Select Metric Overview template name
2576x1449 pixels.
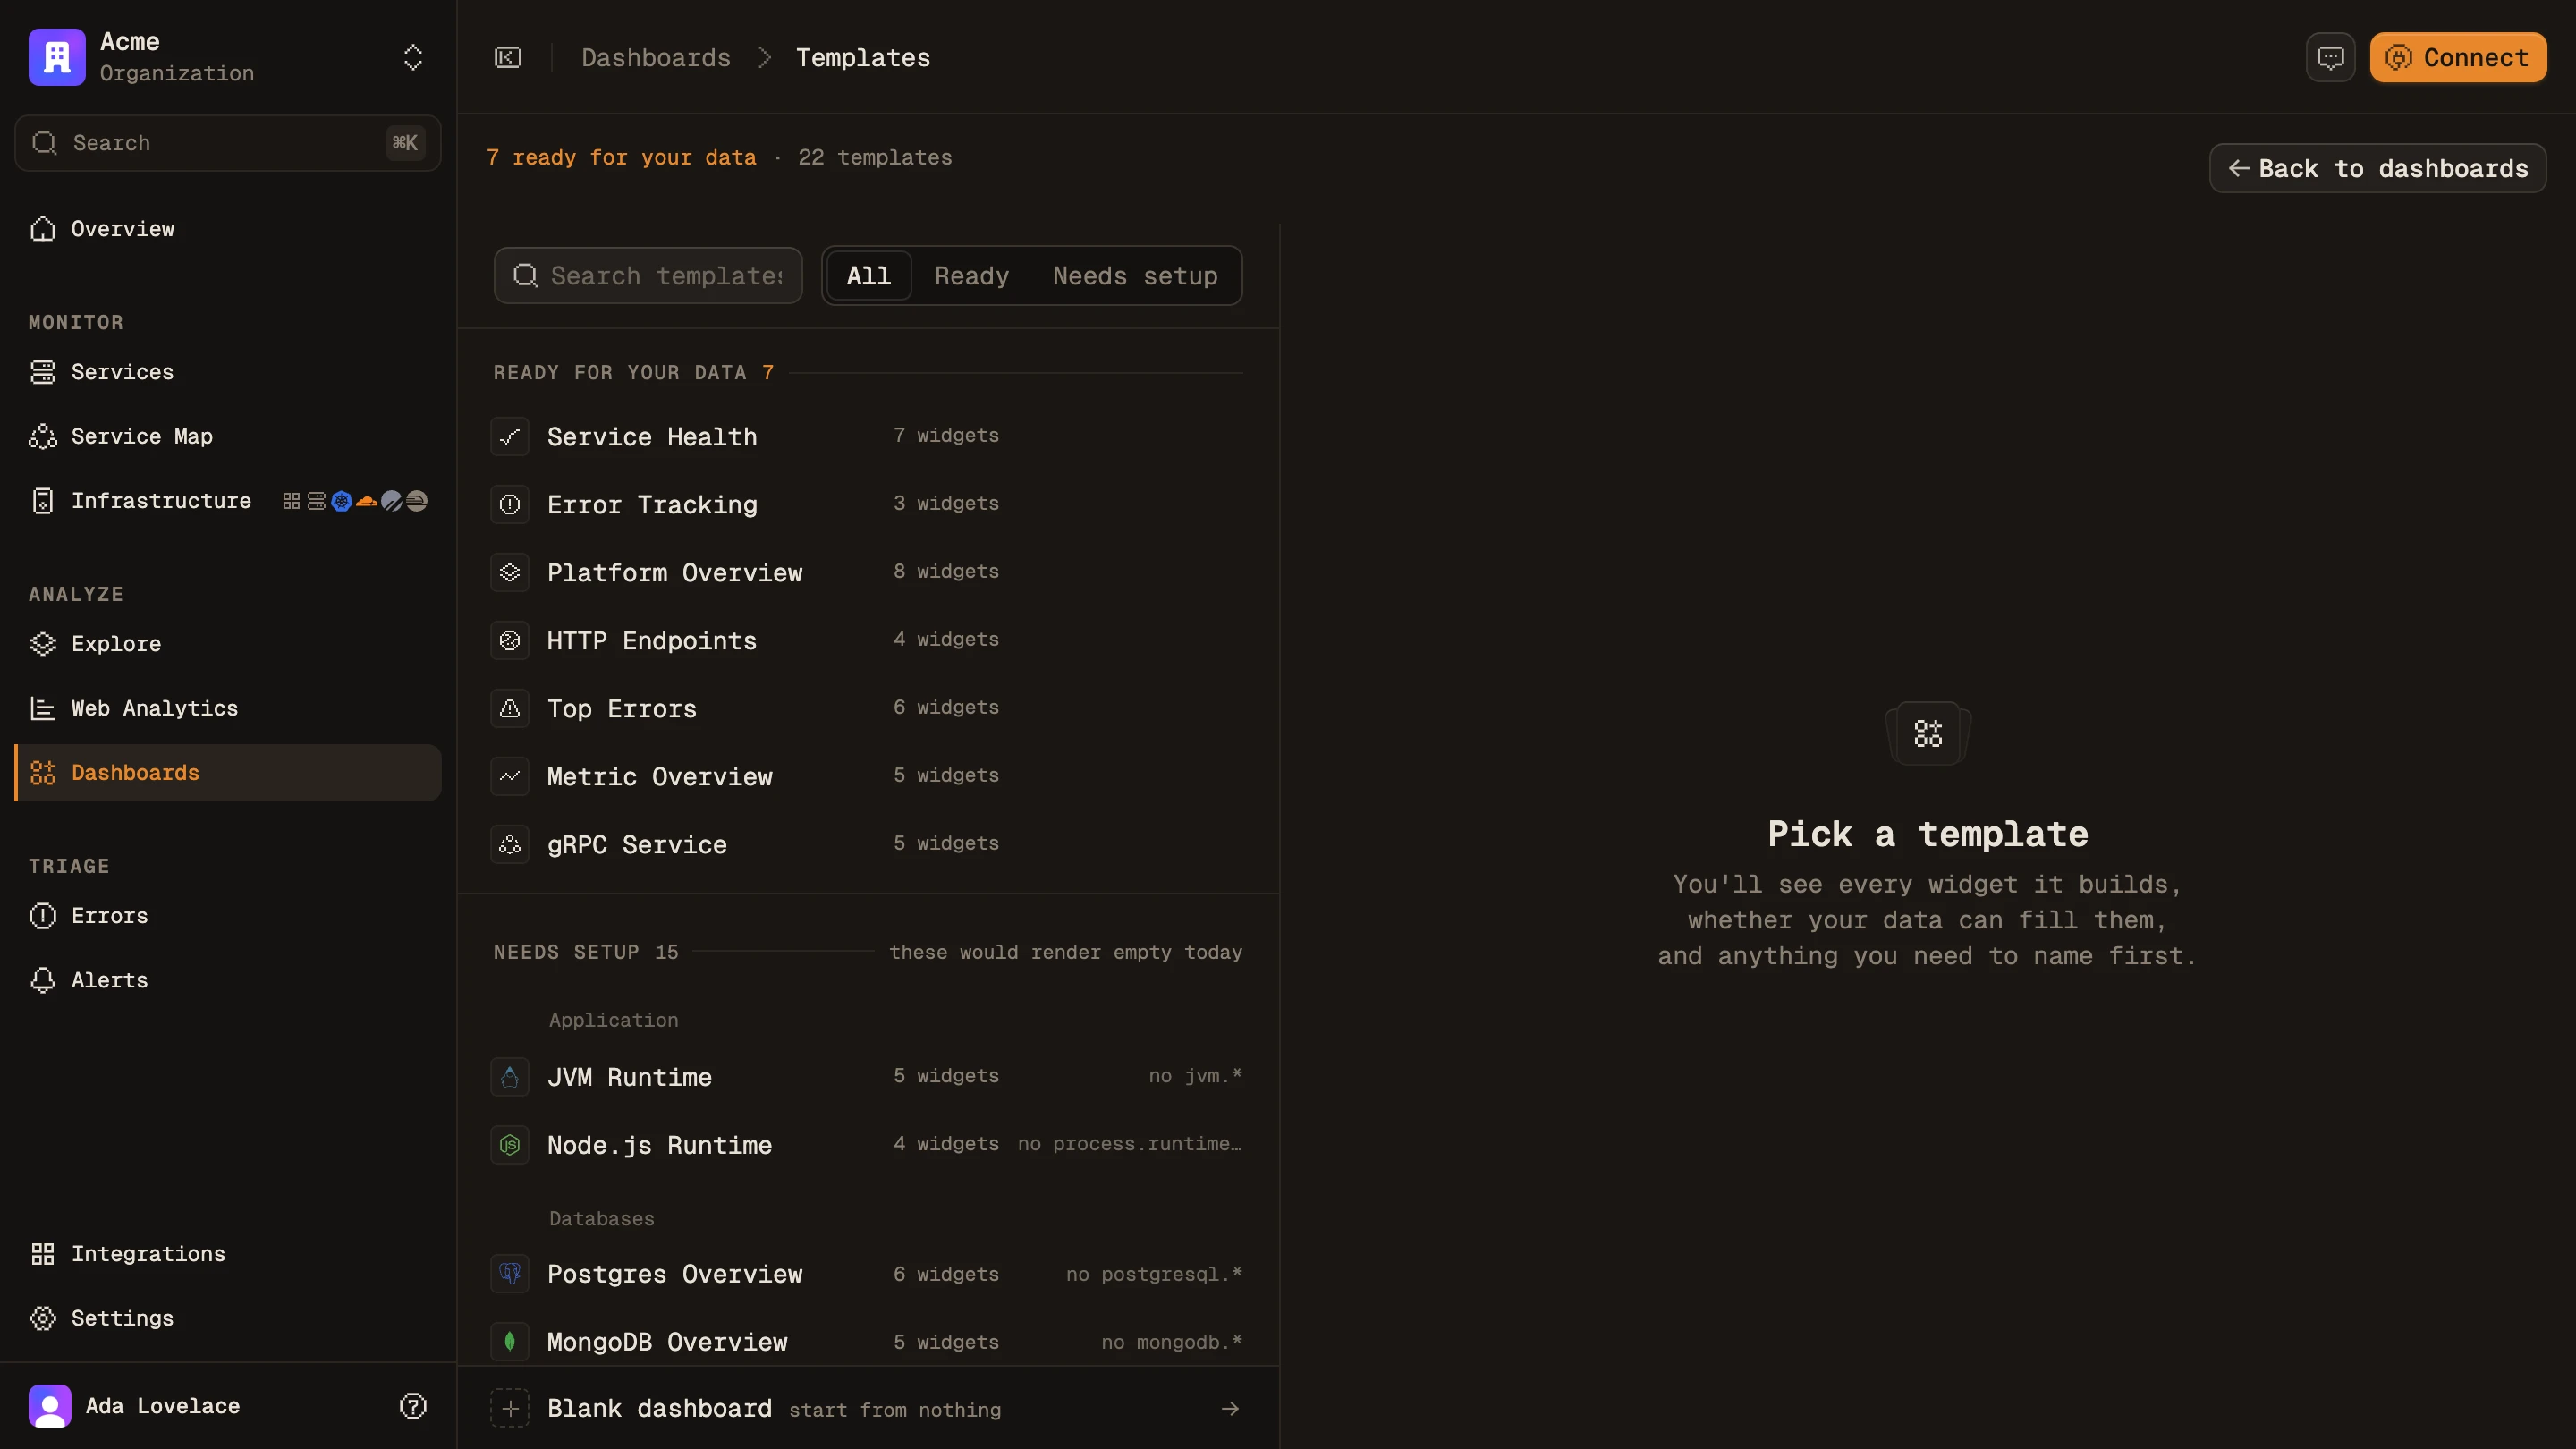660,777
